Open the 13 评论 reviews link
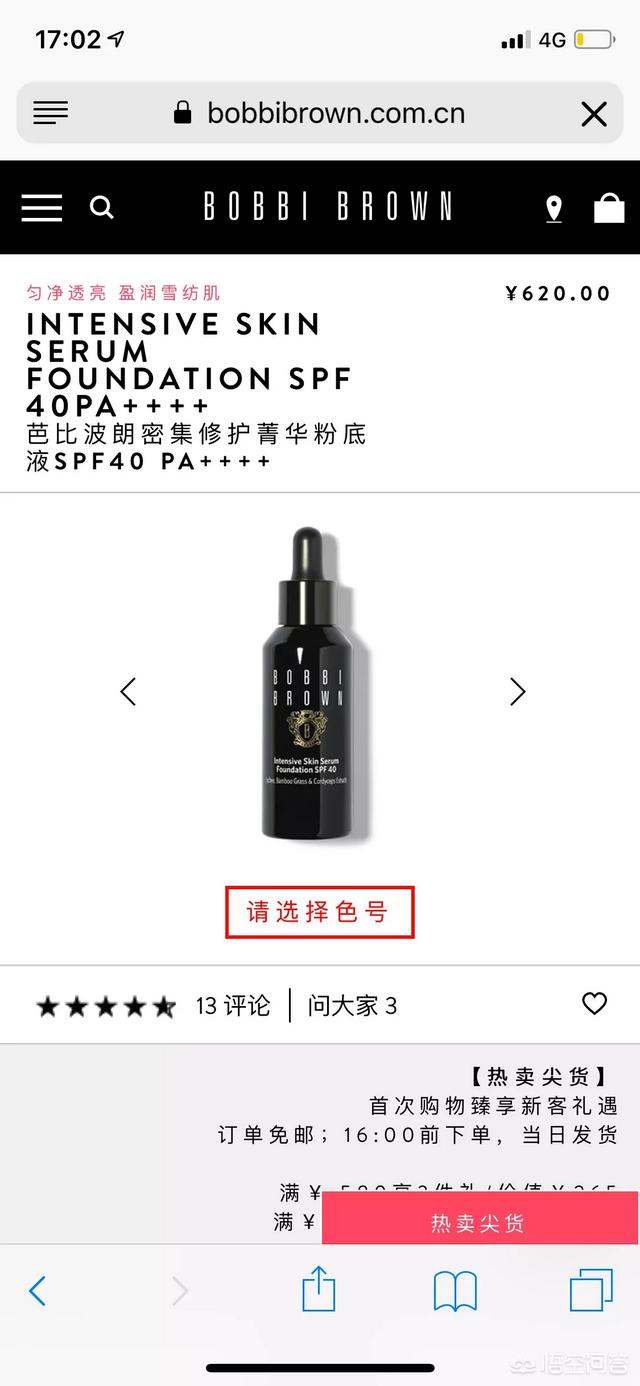640x1386 pixels. (233, 1005)
